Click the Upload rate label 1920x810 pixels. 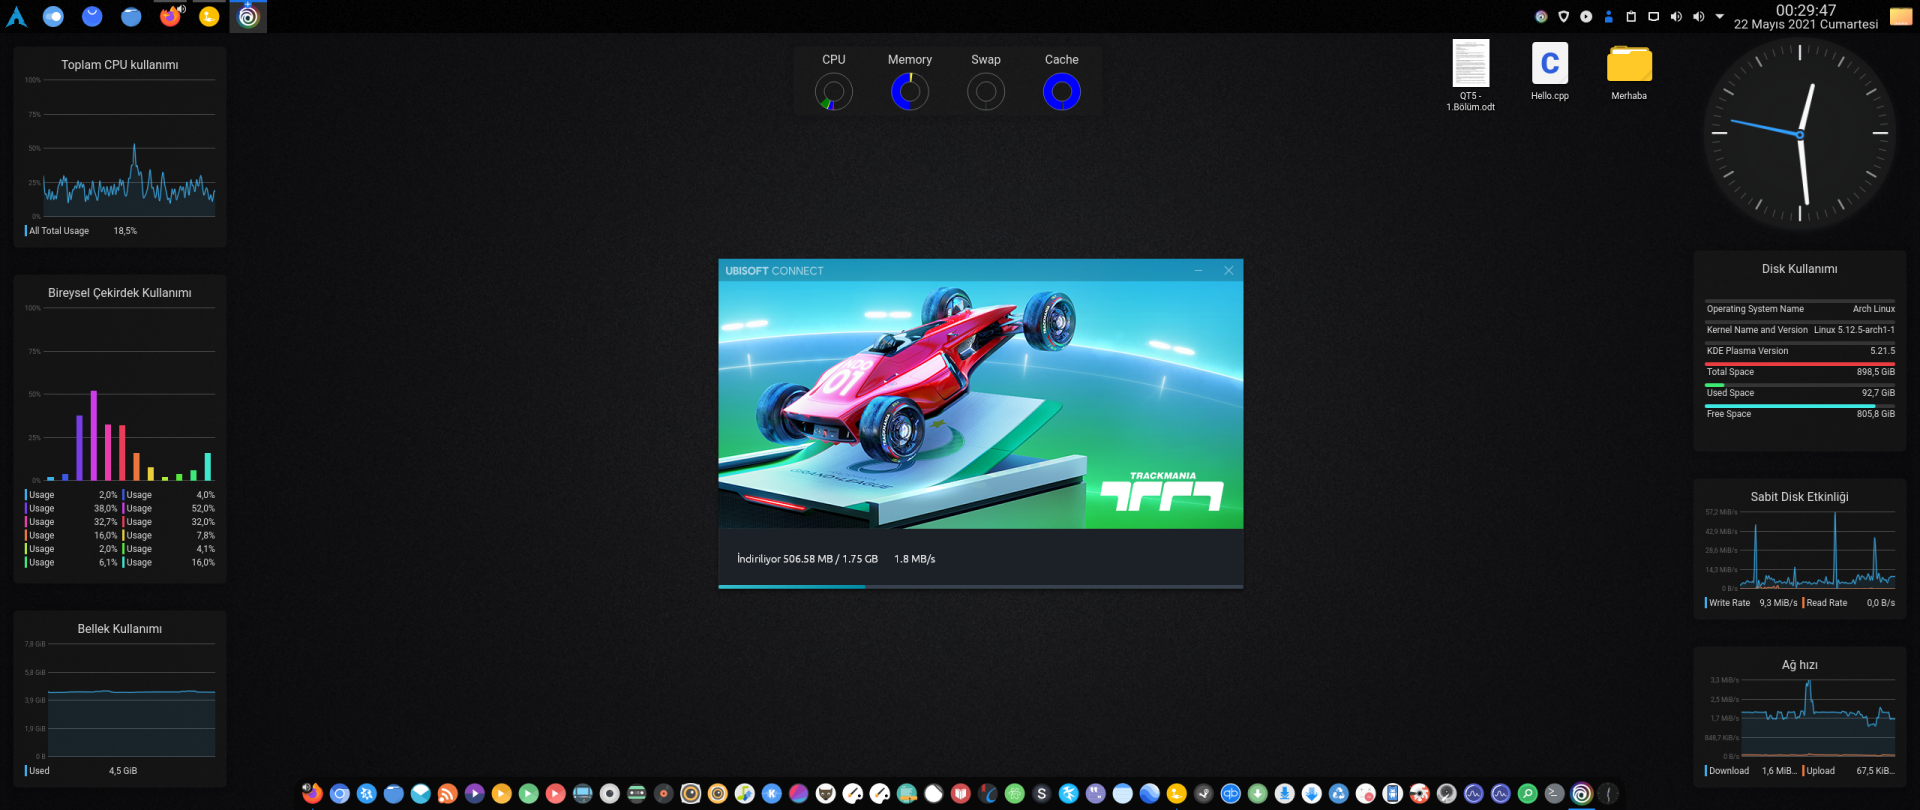coord(1820,771)
